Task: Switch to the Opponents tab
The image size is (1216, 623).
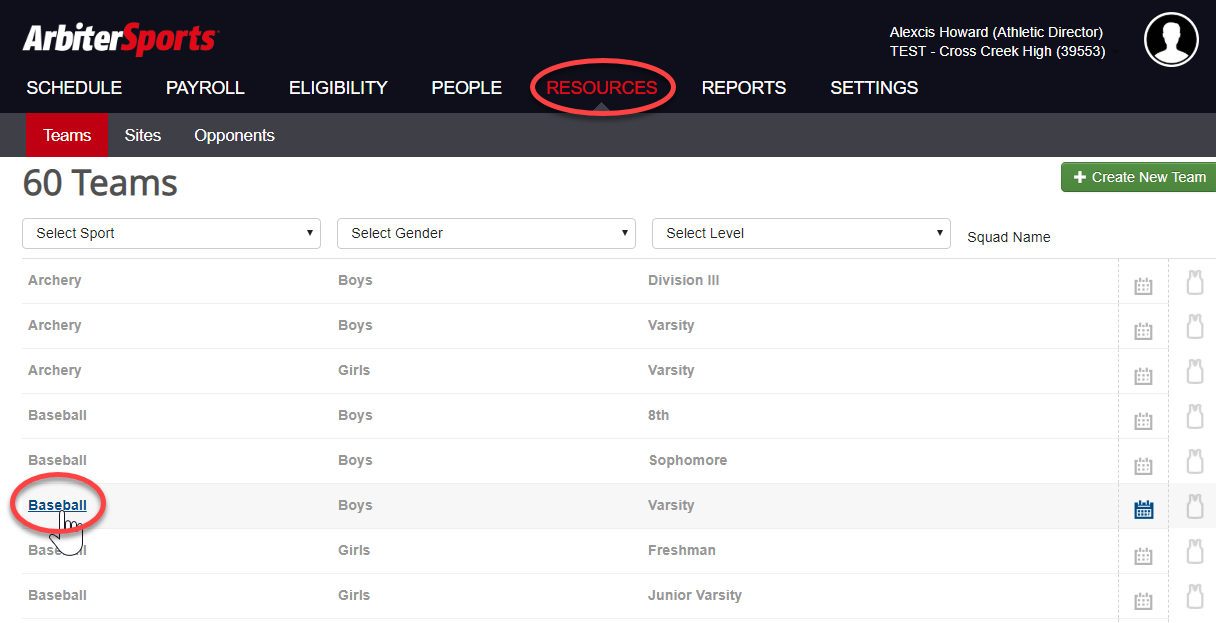Action: point(234,135)
